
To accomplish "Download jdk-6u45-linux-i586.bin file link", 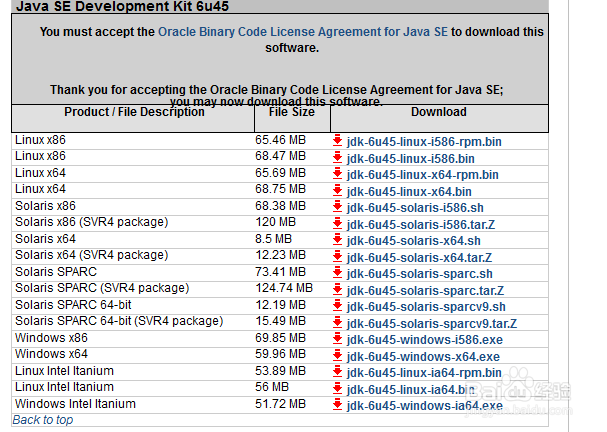I will point(410,159).
